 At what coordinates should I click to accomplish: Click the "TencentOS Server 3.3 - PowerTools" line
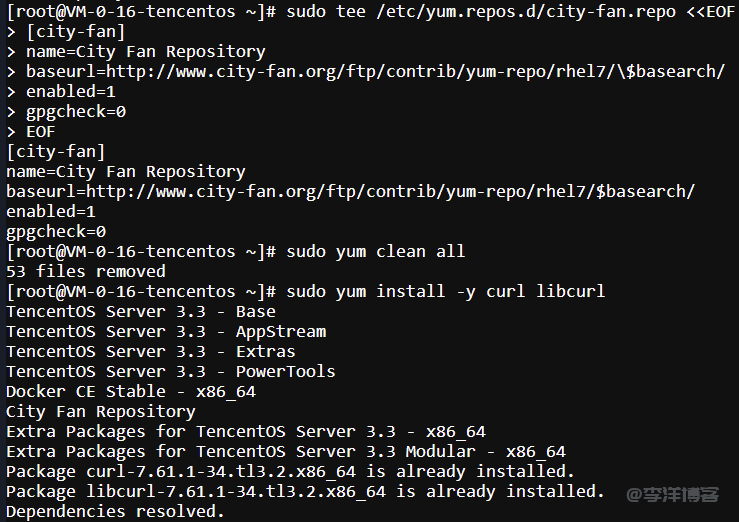[171, 371]
